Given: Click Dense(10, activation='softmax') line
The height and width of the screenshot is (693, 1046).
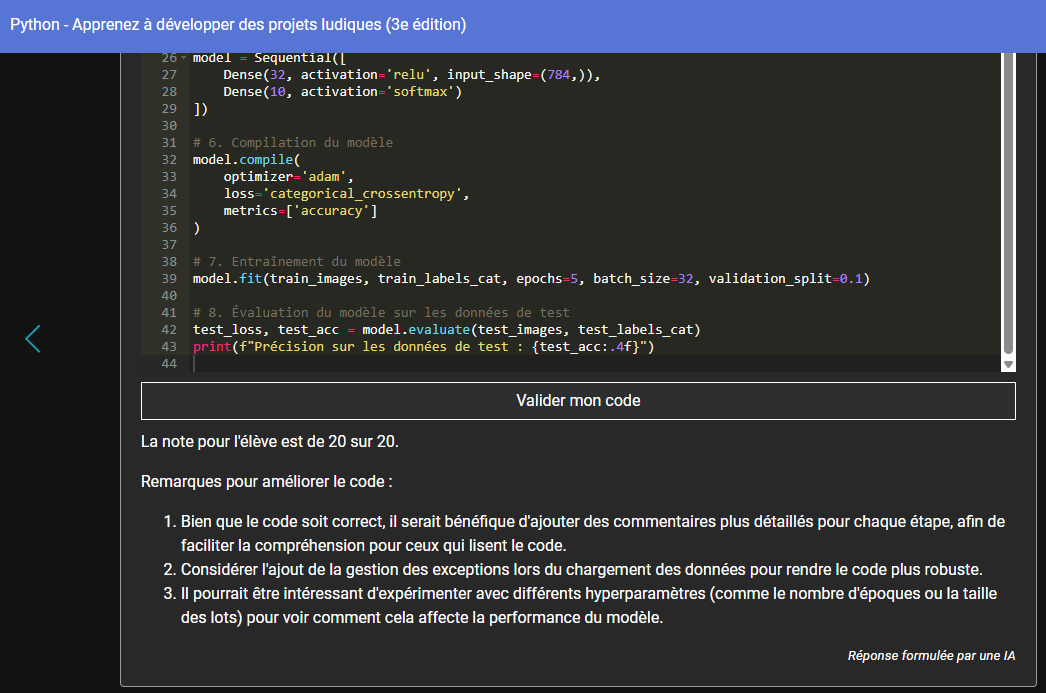Looking at the screenshot, I should [342, 91].
